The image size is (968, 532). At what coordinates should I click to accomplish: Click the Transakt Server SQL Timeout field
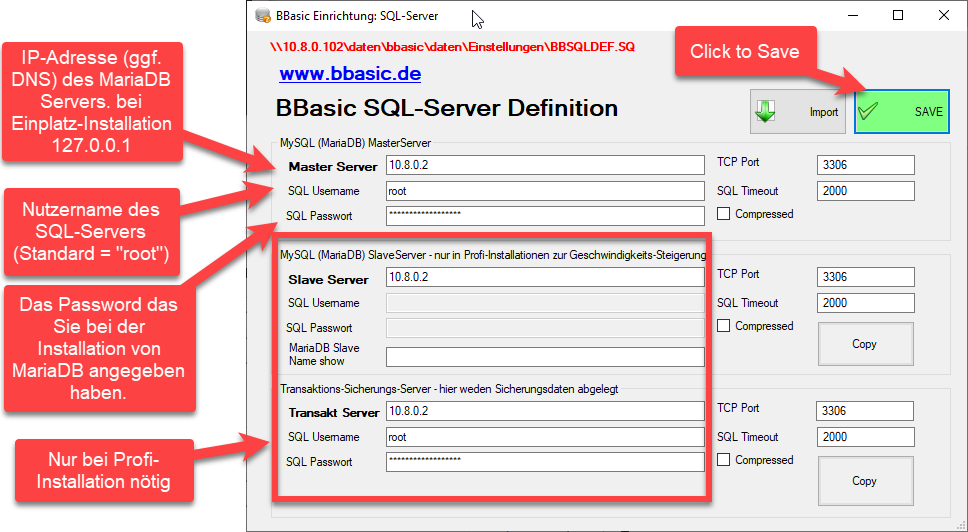866,437
